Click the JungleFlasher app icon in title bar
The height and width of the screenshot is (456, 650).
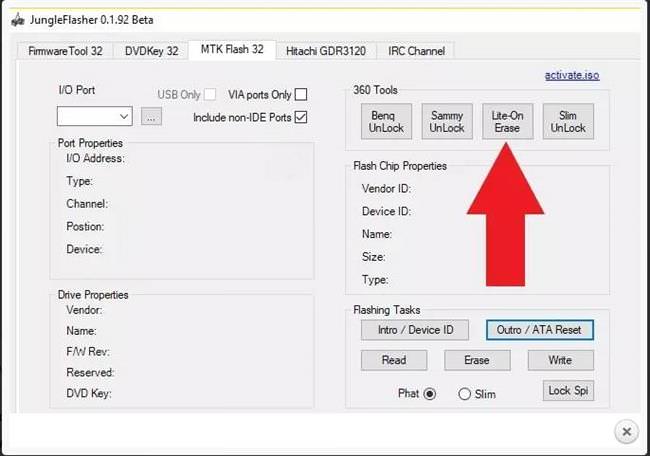point(17,20)
